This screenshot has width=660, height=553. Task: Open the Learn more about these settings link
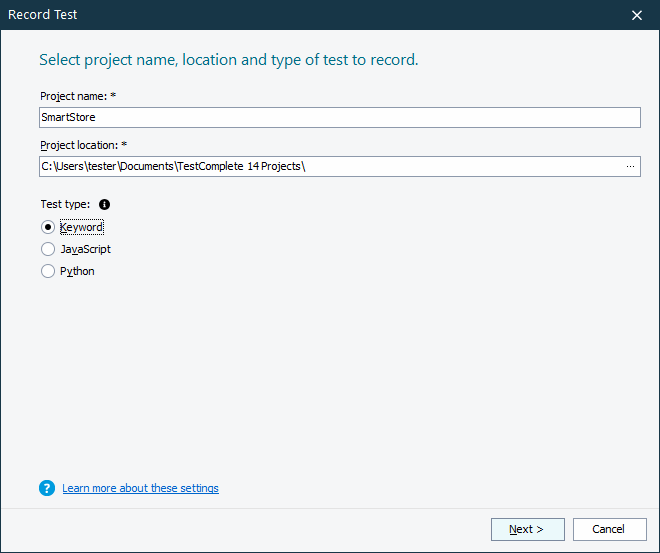point(140,488)
